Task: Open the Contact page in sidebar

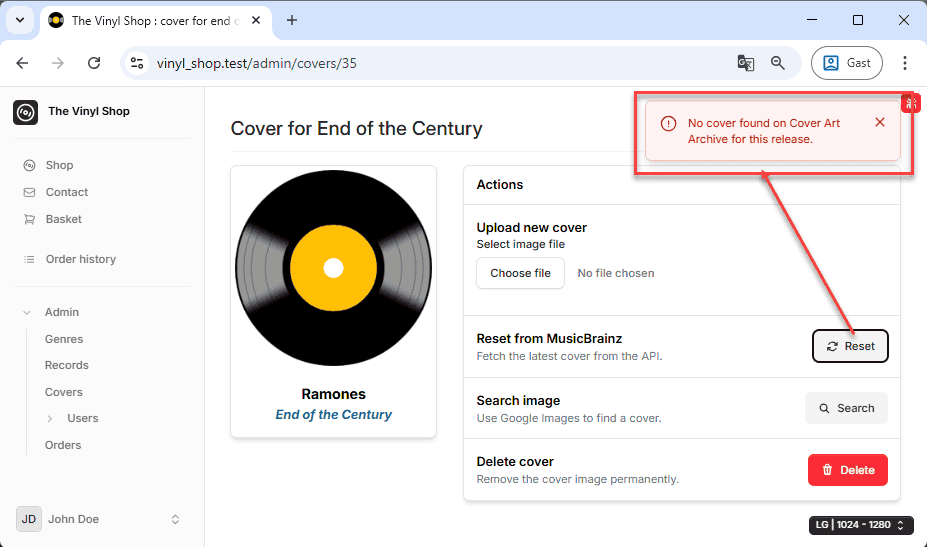Action: 67,192
